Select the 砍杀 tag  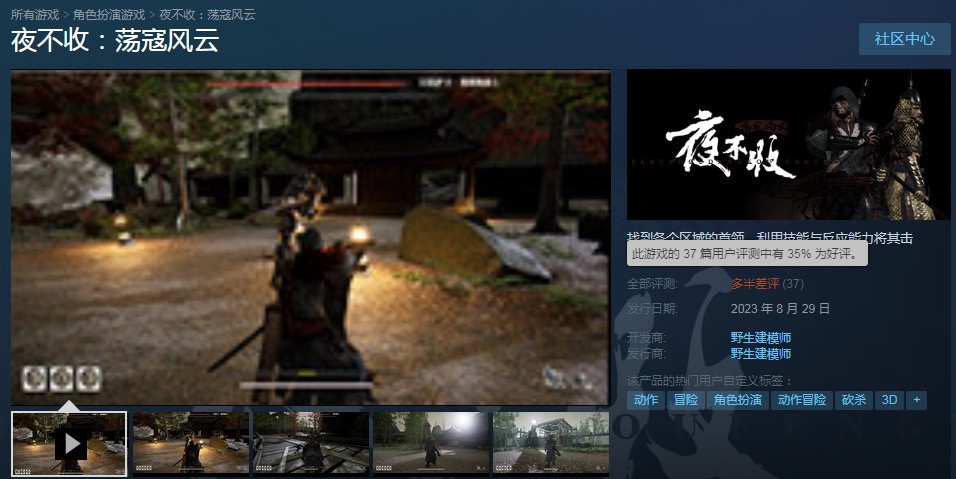(x=853, y=400)
